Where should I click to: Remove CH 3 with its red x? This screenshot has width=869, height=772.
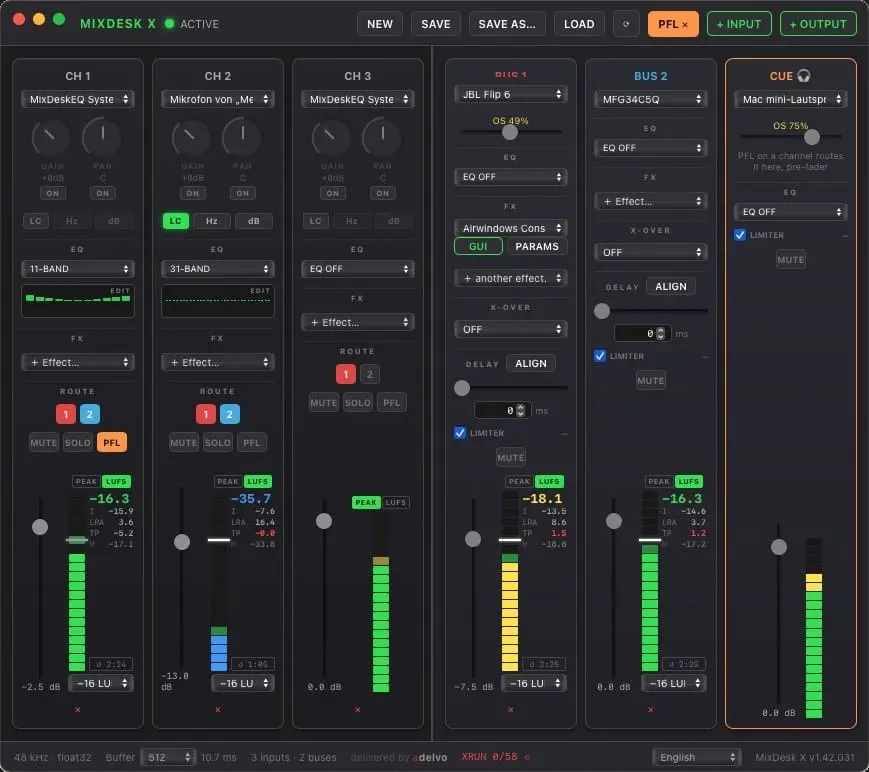(x=357, y=709)
